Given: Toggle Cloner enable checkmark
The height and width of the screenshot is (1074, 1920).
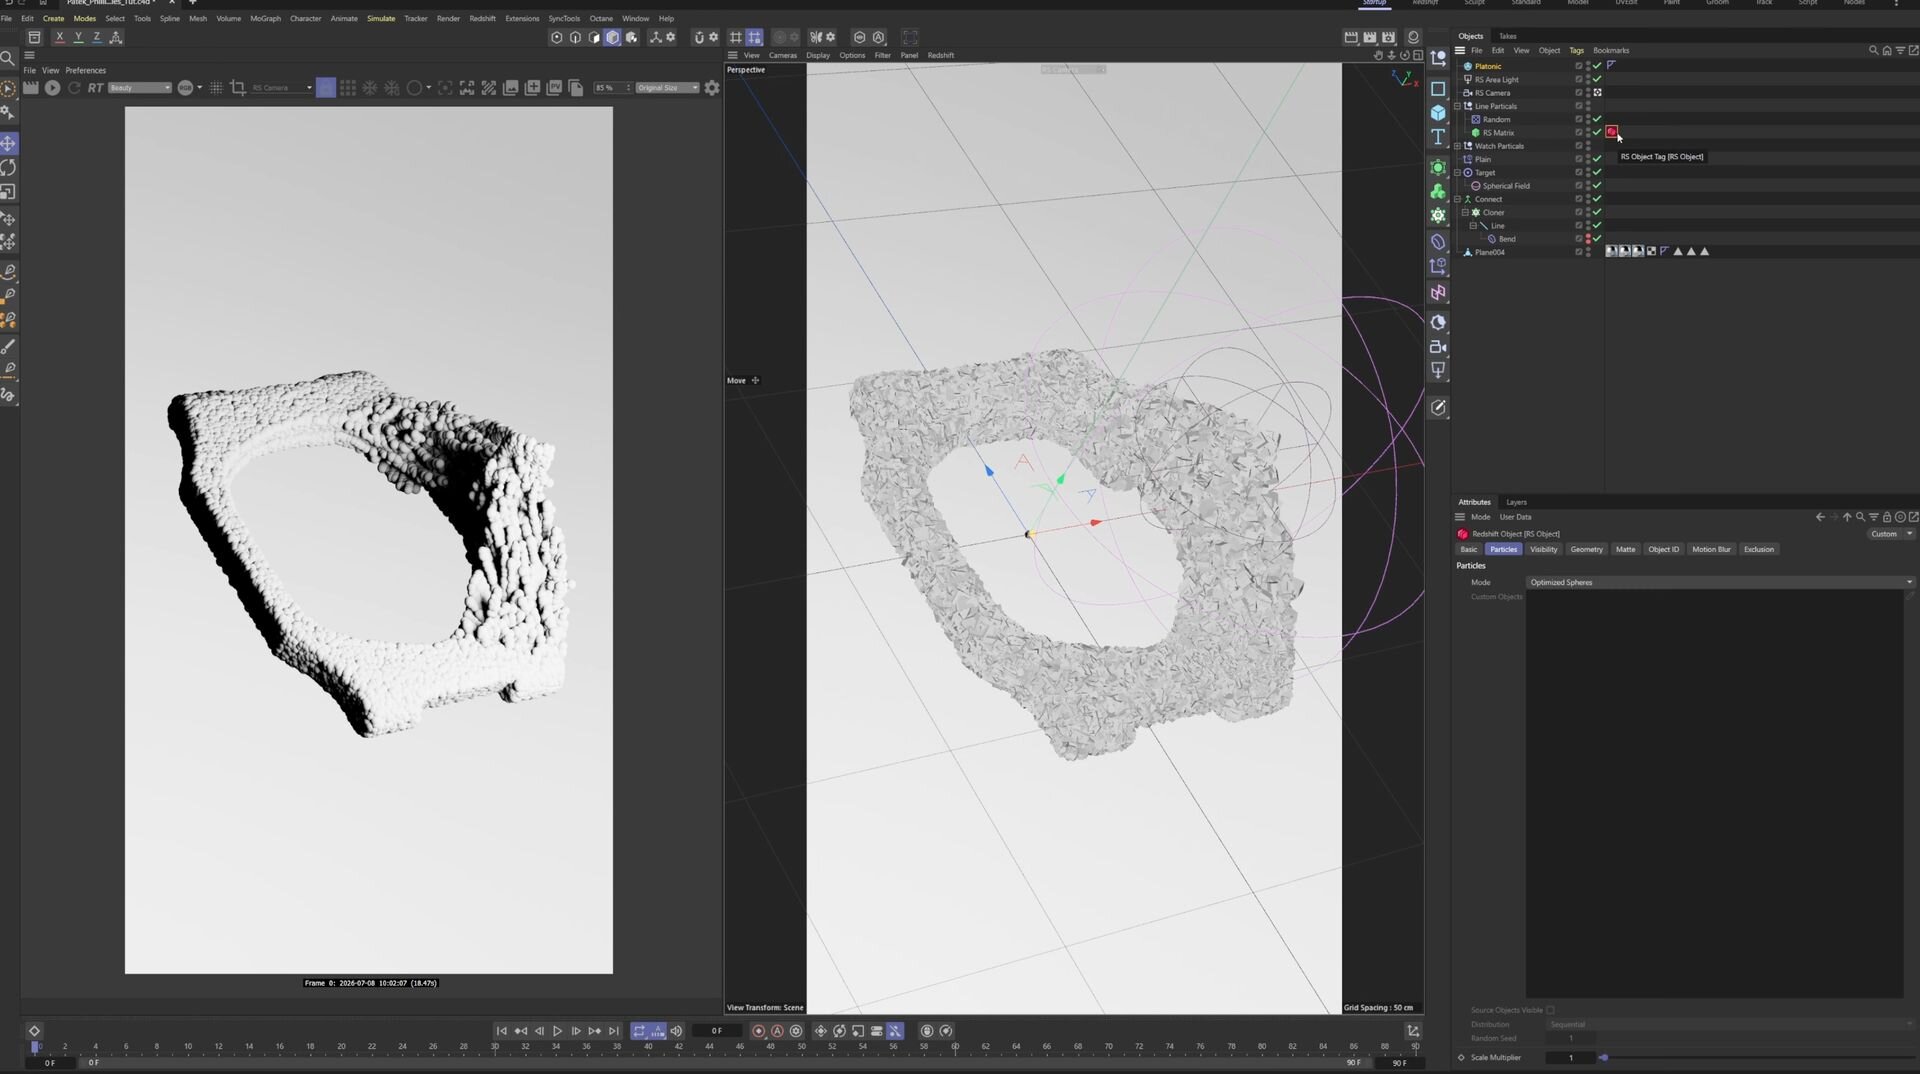Looking at the screenshot, I should click(x=1597, y=212).
